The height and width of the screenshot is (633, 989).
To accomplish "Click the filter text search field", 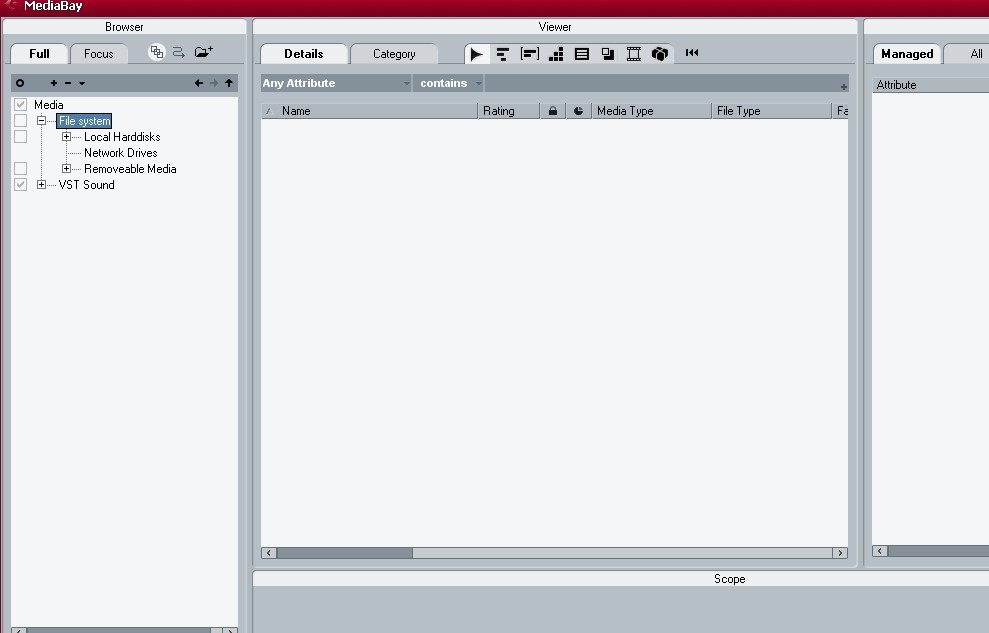I will pos(661,83).
